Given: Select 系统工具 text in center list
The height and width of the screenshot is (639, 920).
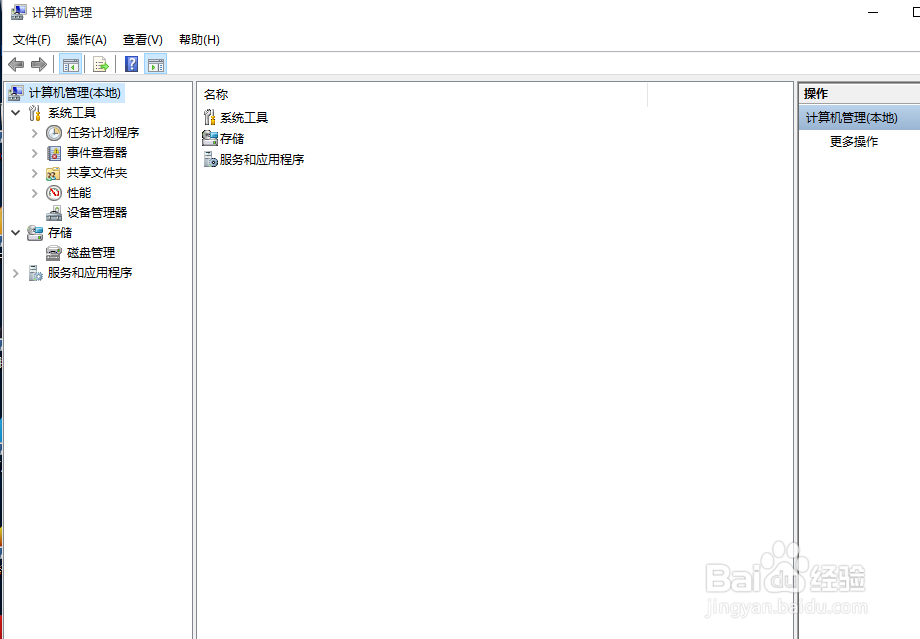Looking at the screenshot, I should (243, 117).
